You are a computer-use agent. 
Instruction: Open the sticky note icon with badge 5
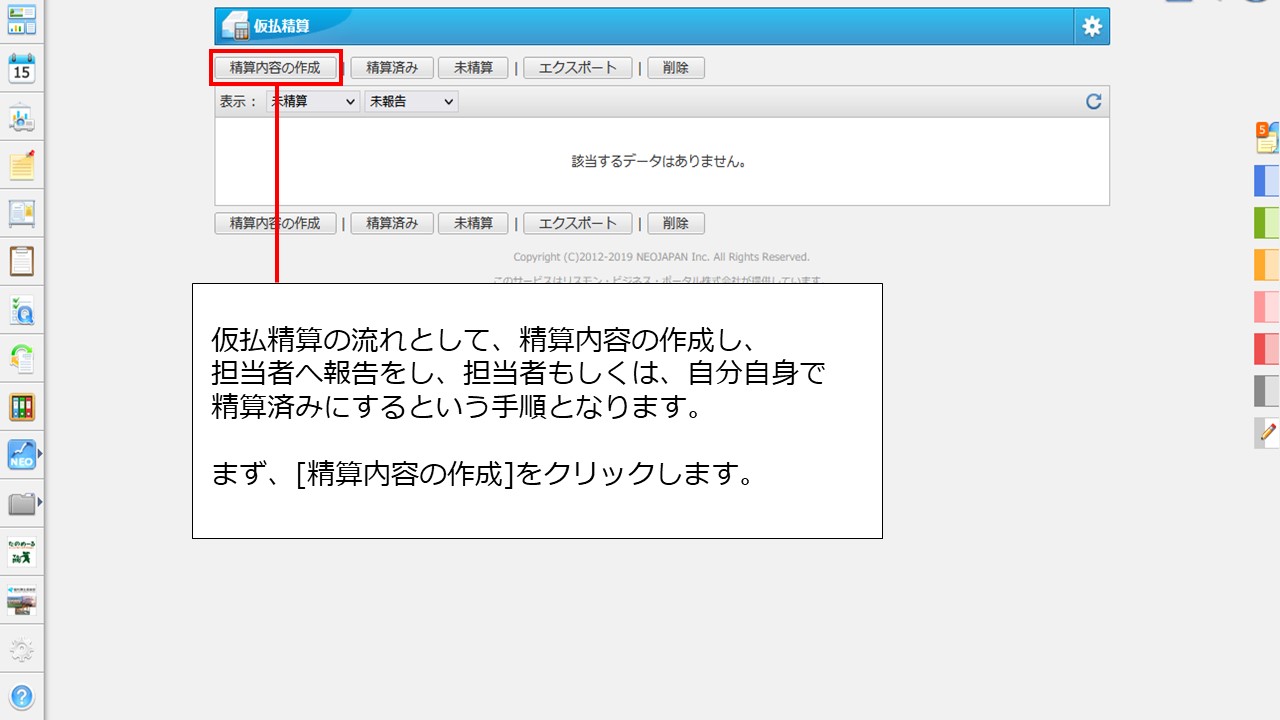1267,137
